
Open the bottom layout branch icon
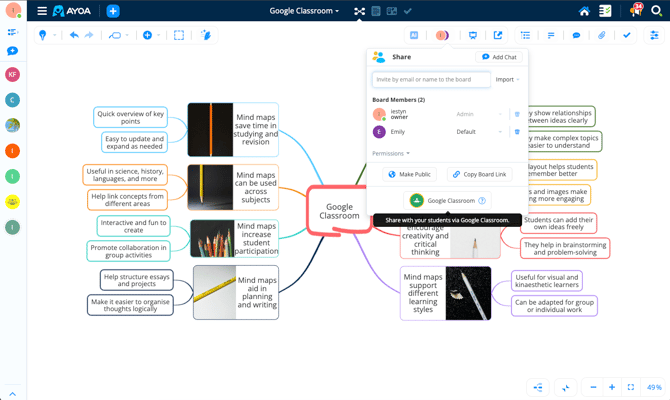click(x=538, y=387)
